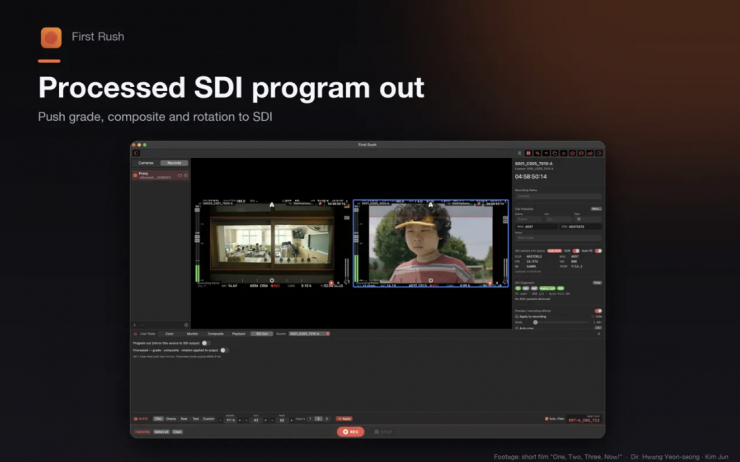Click the Select all button
Viewport: 740px width, 462px height.
161,432
